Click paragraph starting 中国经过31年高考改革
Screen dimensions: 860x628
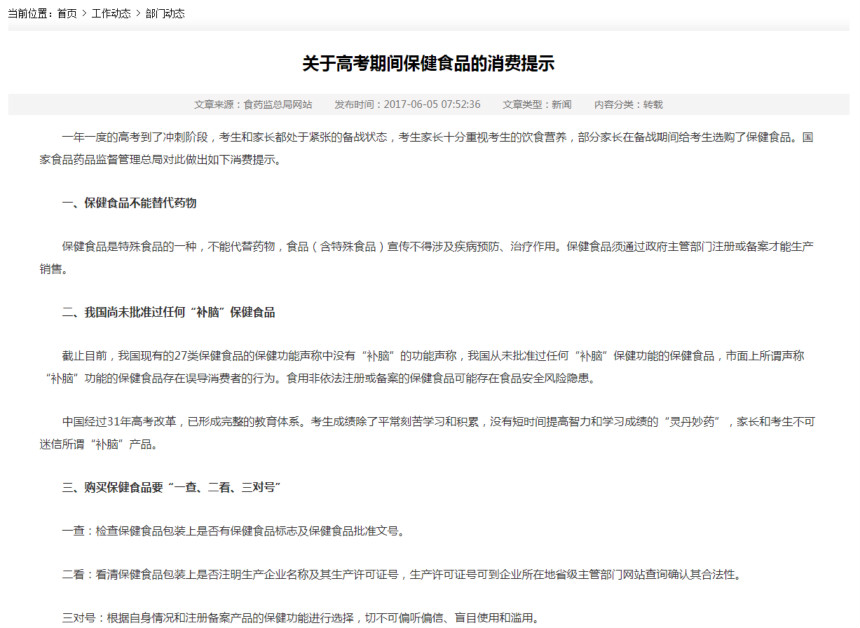tap(426, 433)
